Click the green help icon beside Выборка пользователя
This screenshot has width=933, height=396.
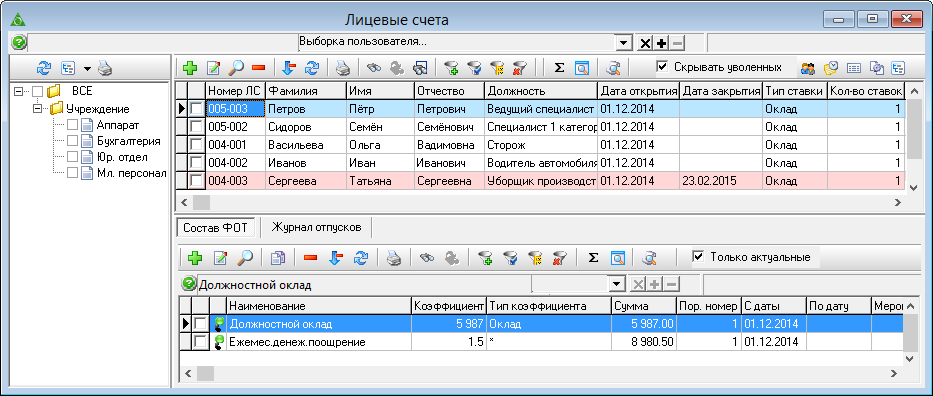pos(20,43)
